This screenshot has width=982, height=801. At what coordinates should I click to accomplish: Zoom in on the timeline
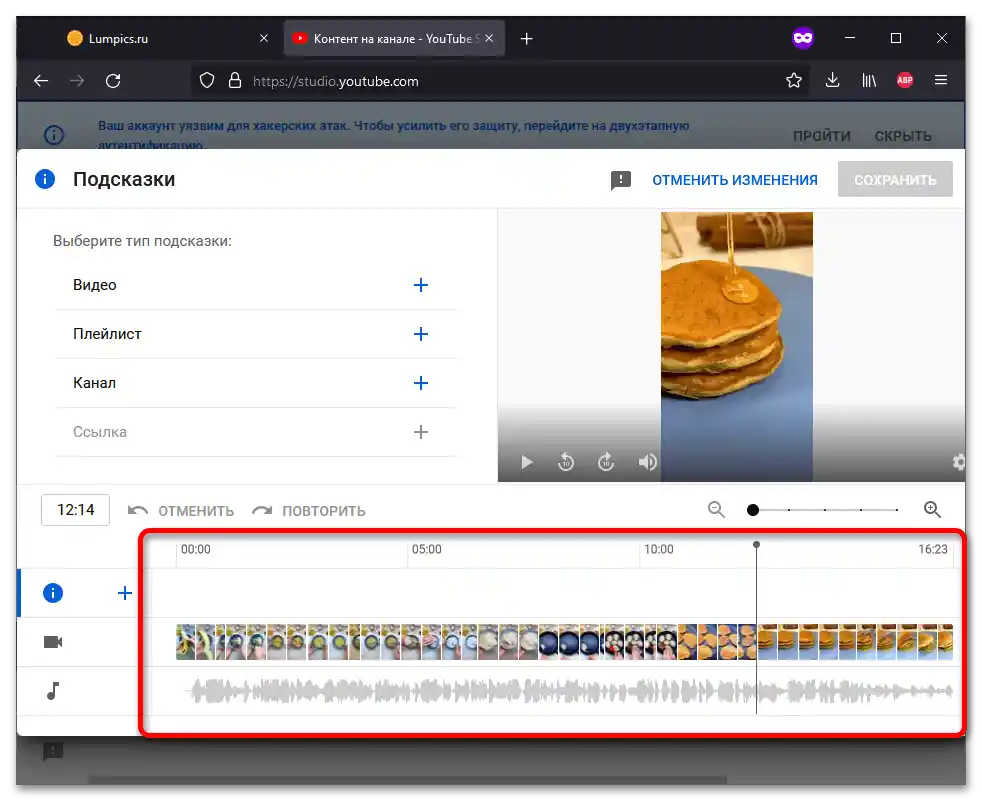[932, 509]
